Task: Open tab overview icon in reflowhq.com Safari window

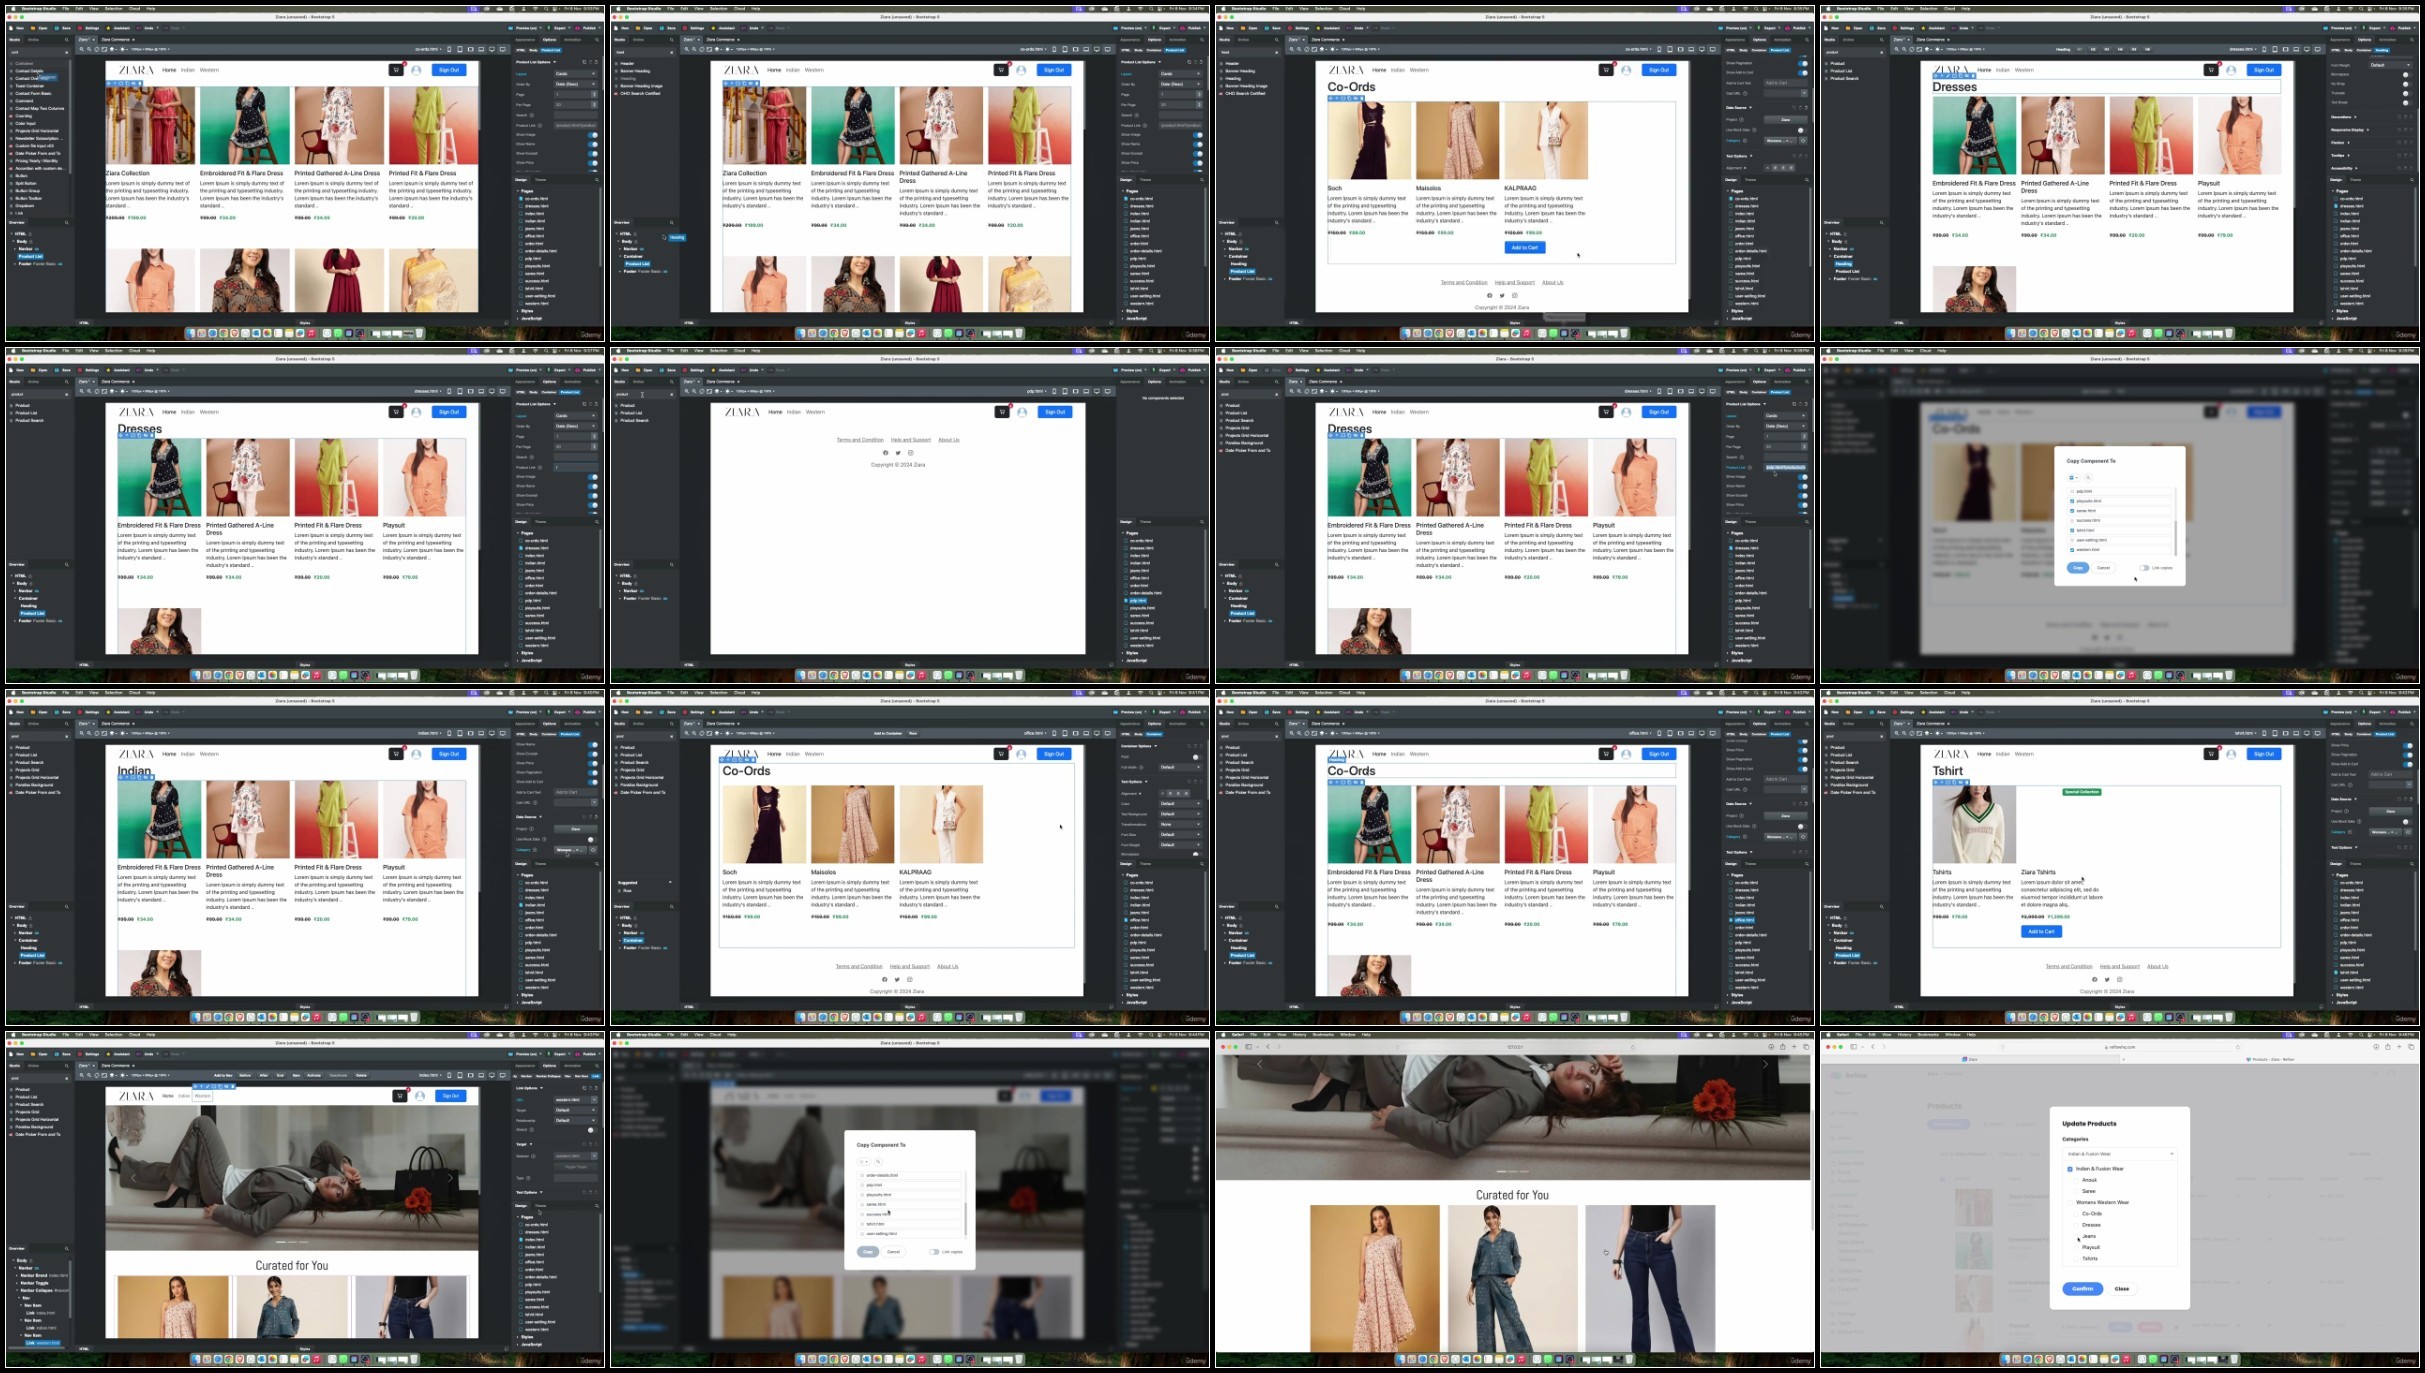Action: pos(2411,1047)
